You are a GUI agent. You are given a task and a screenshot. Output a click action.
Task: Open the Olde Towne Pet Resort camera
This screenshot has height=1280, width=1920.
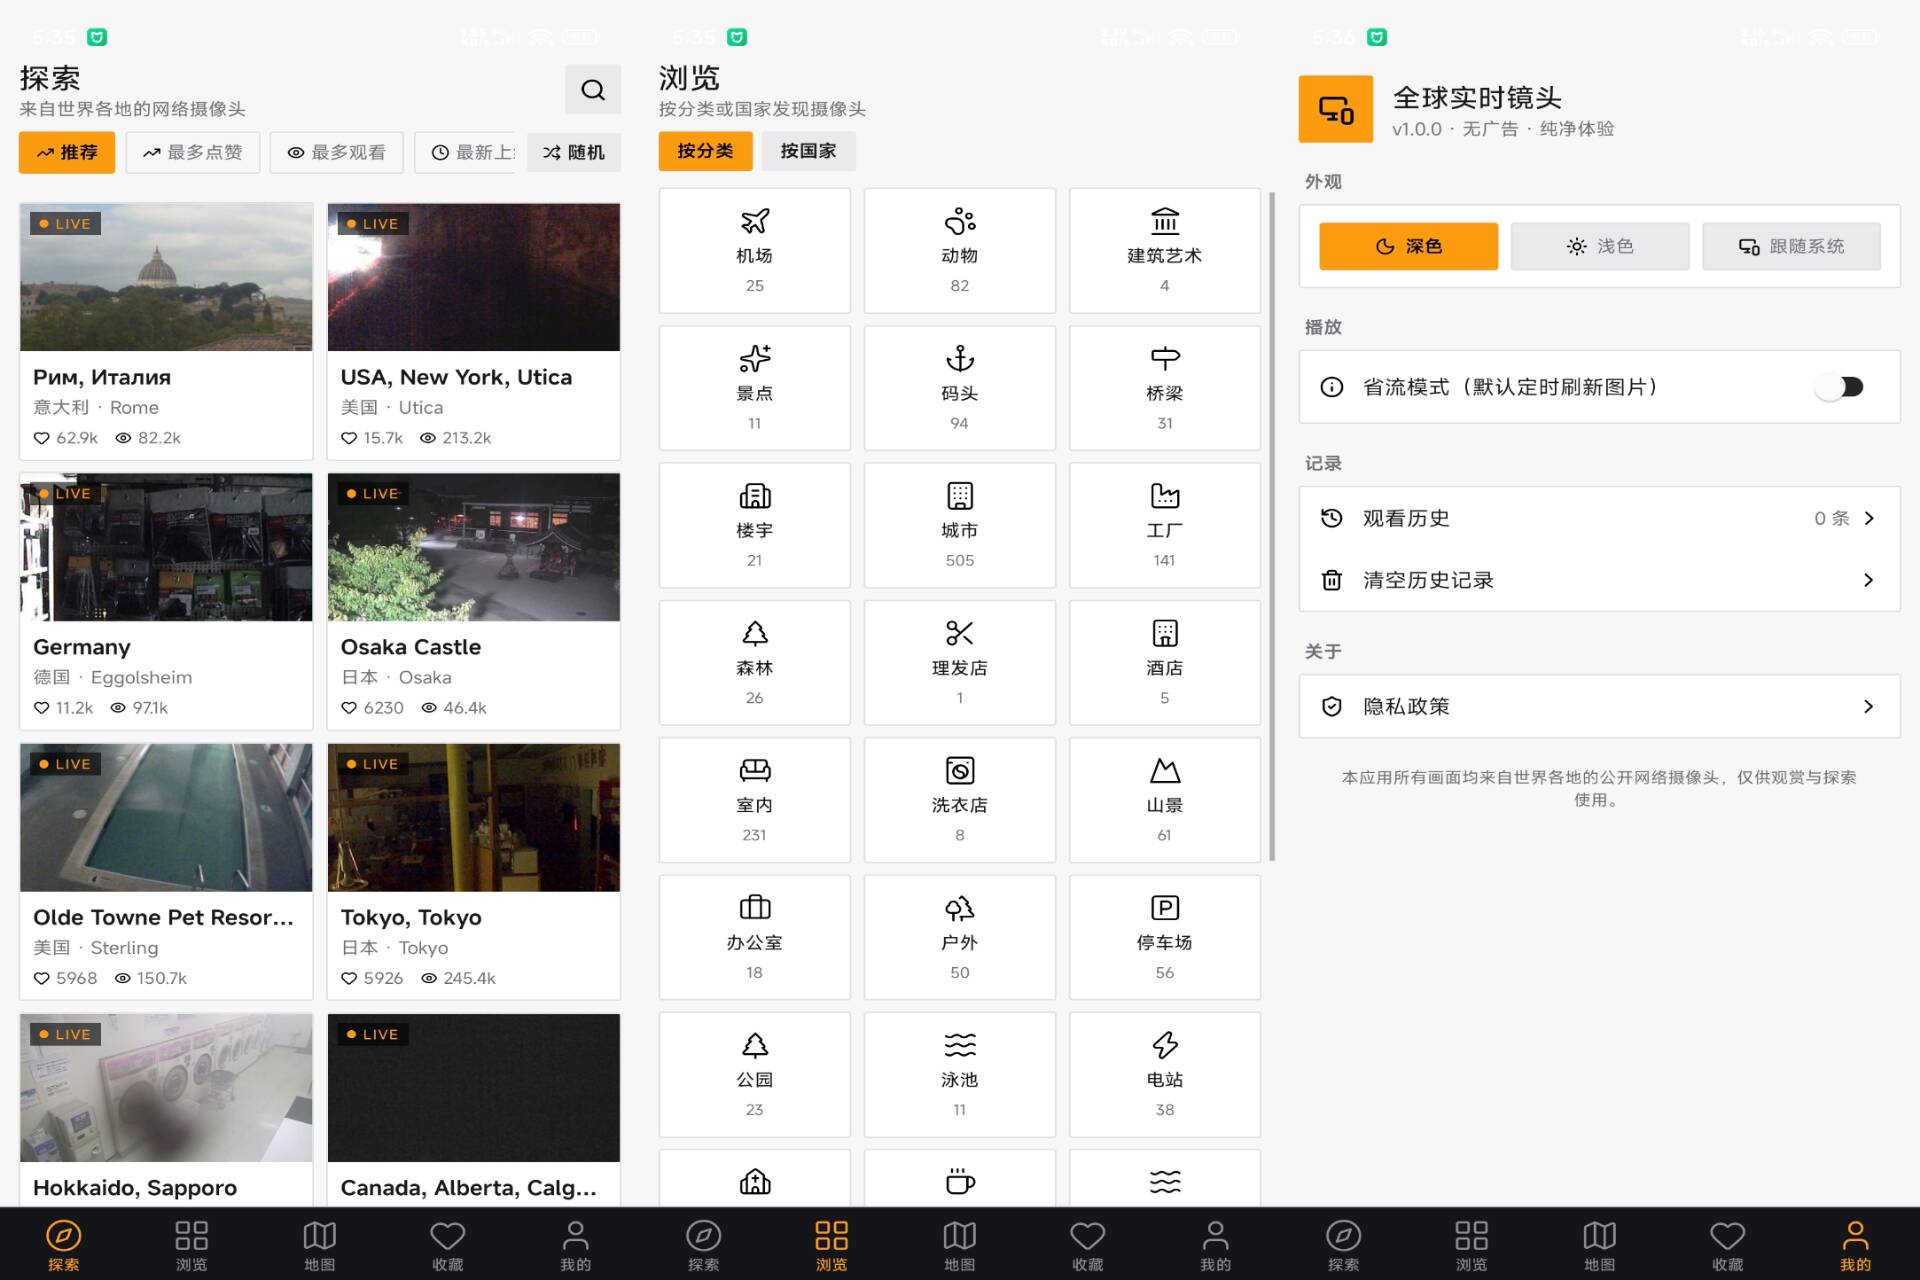point(166,871)
